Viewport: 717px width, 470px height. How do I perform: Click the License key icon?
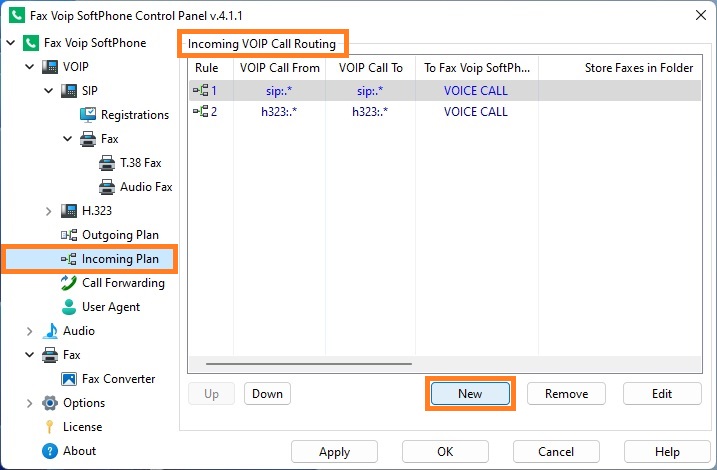pos(50,427)
